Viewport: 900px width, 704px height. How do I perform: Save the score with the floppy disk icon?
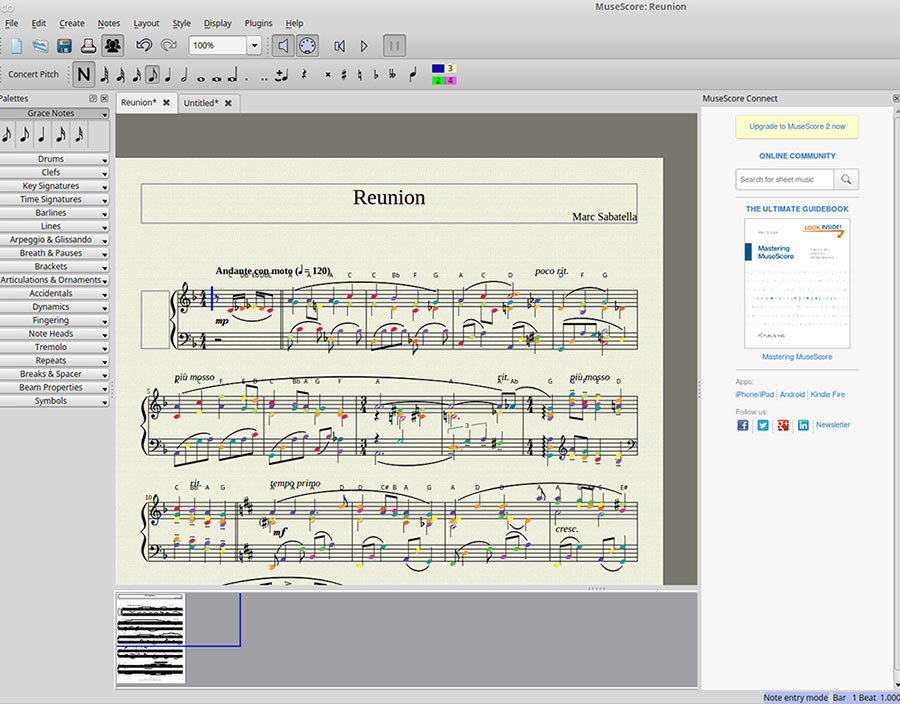tap(64, 45)
